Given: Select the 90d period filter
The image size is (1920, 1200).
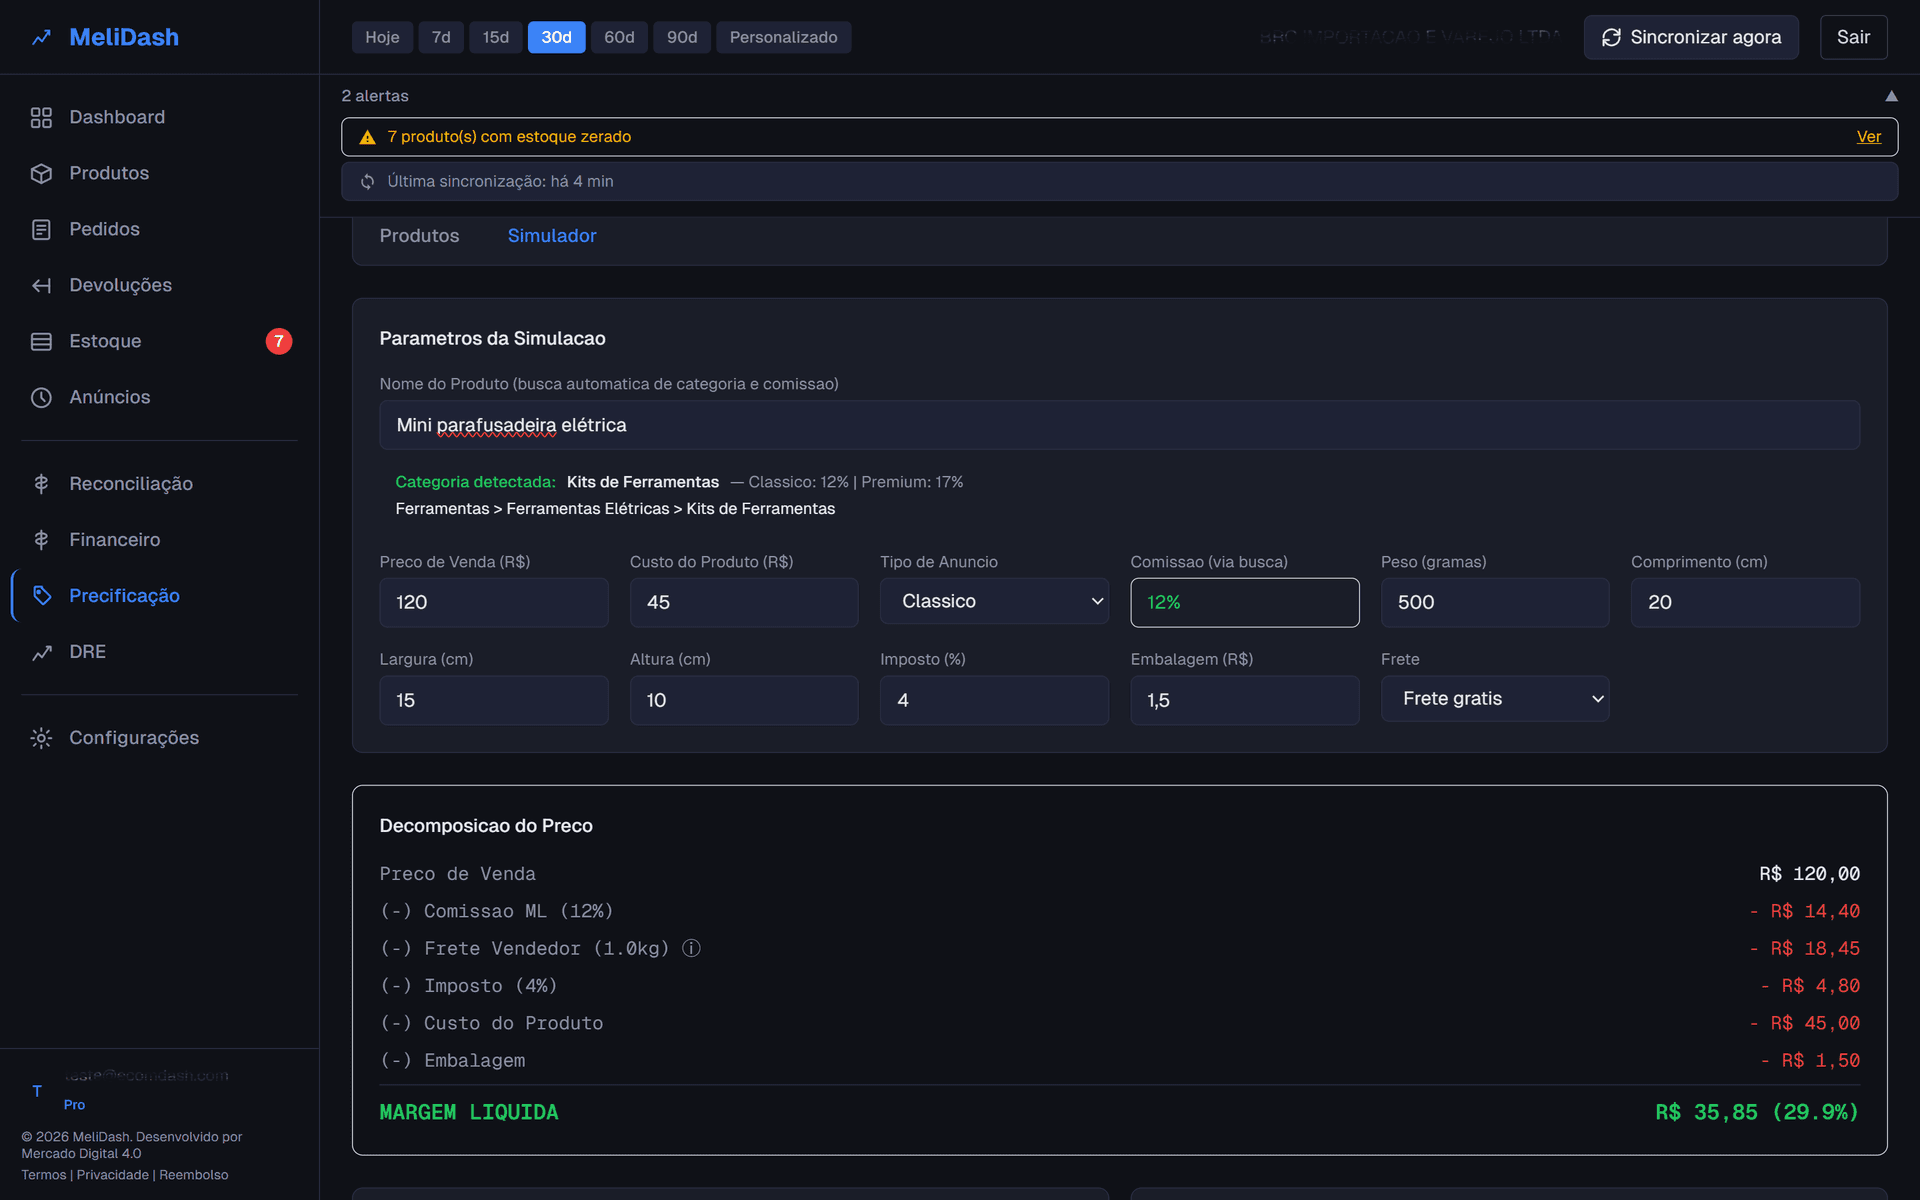Looking at the screenshot, I should point(681,37).
